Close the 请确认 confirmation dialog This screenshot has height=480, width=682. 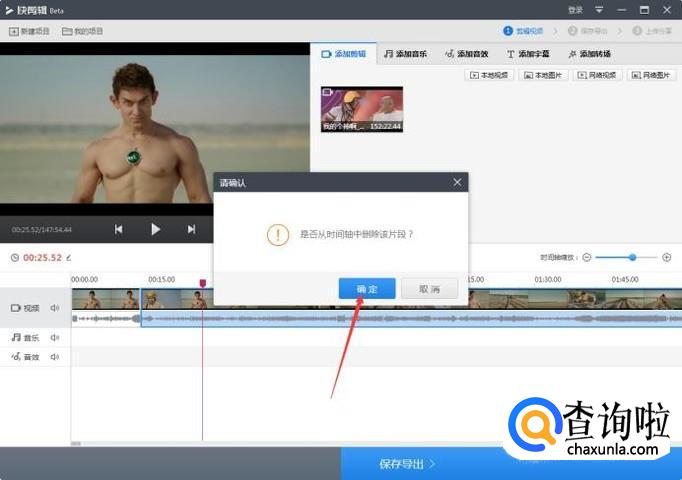coord(457,182)
